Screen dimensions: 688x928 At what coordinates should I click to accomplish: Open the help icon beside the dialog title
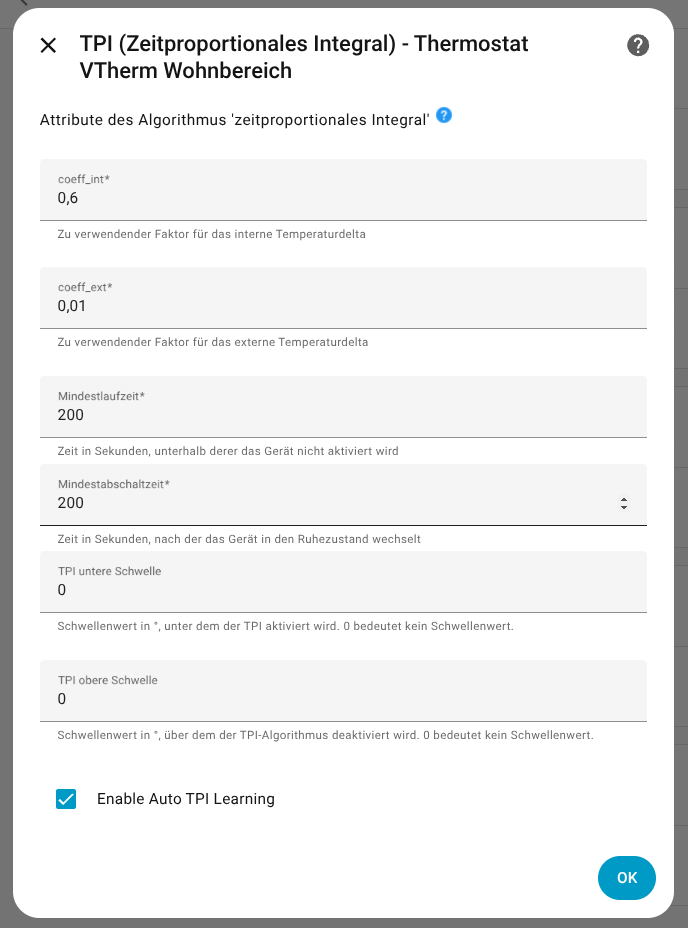[638, 45]
